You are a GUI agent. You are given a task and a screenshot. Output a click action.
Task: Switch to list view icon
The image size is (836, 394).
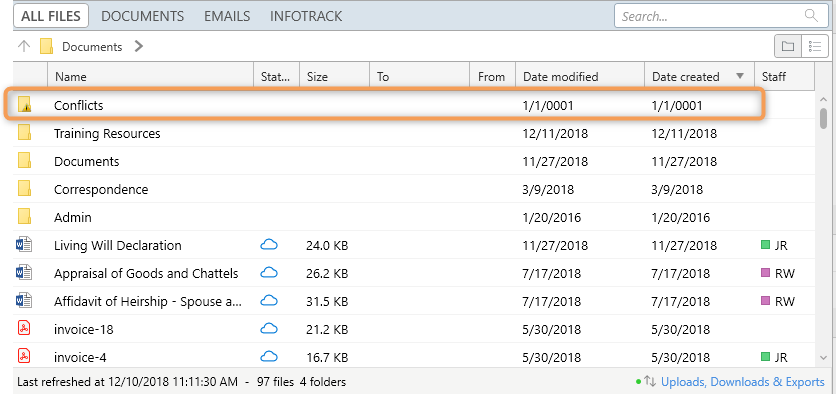[814, 47]
